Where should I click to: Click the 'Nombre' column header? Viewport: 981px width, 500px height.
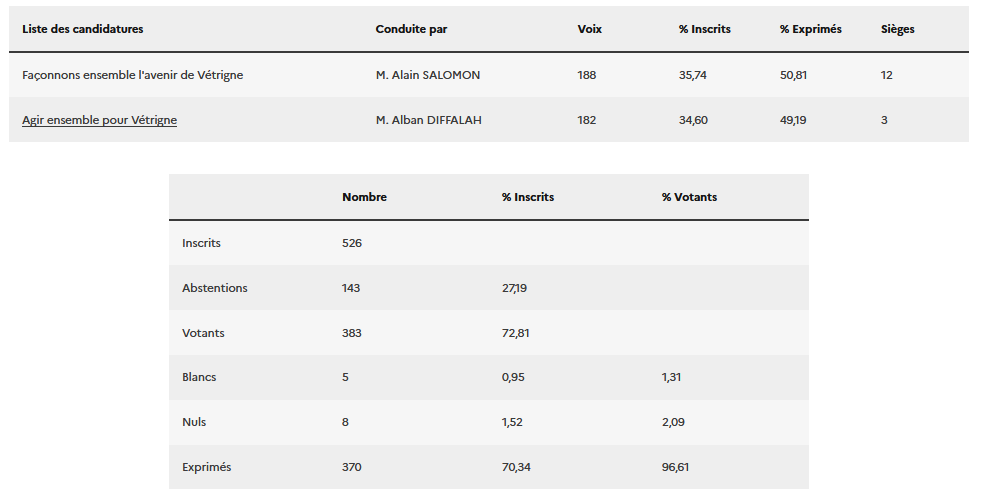point(364,197)
